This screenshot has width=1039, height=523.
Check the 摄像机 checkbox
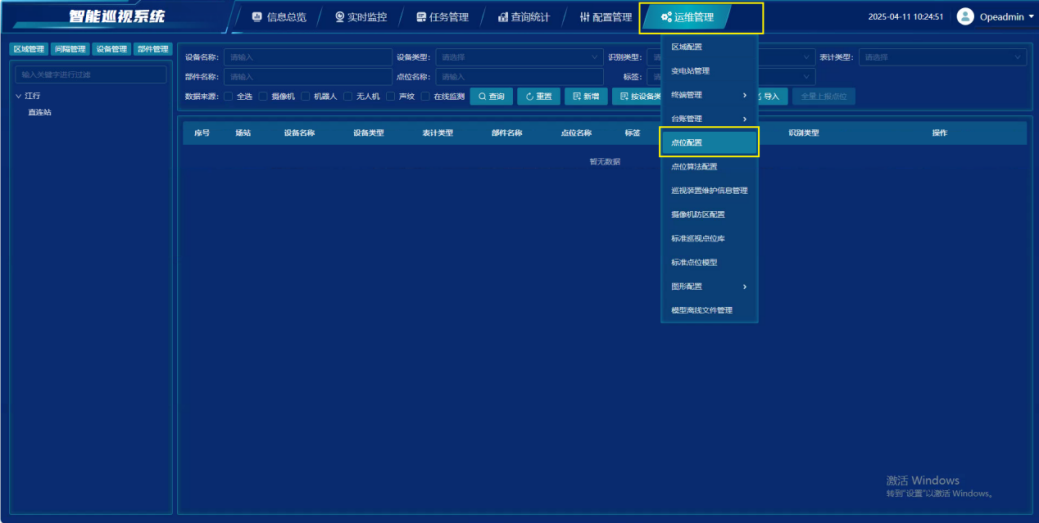click(x=263, y=96)
